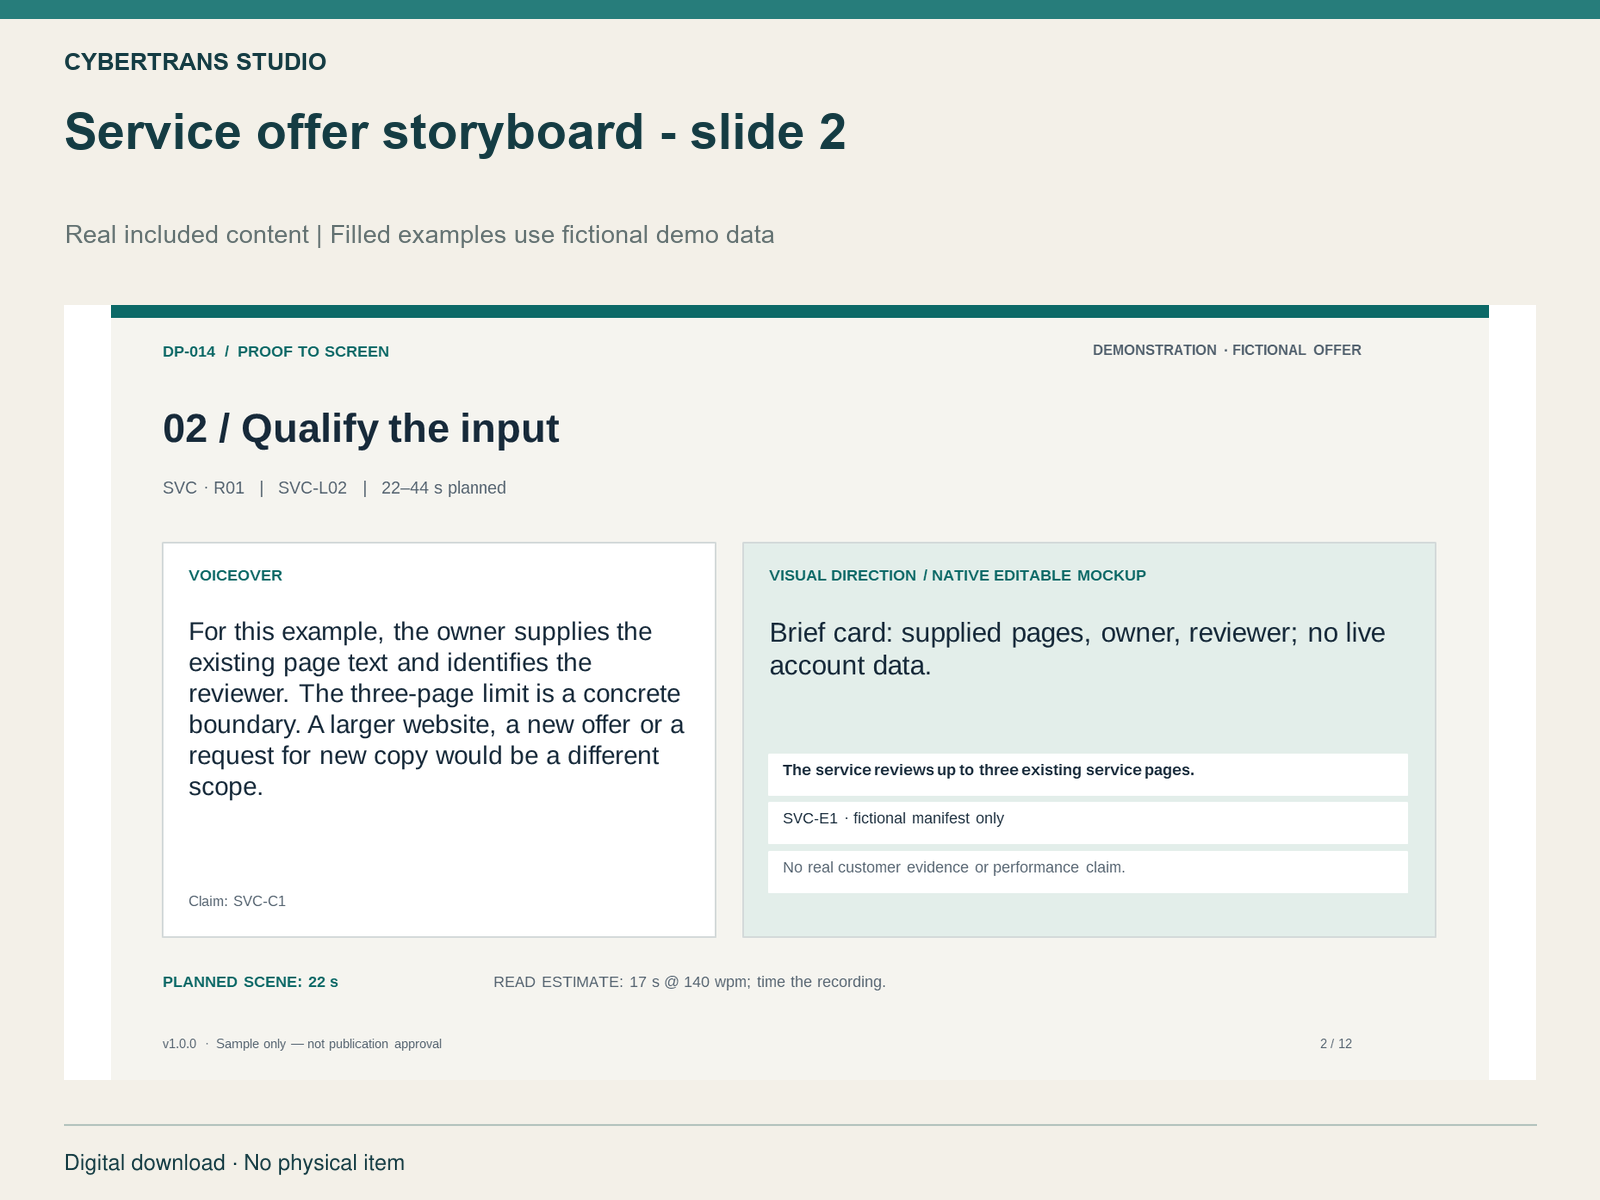1600x1200 pixels.
Task: Click row 'No real customer evidence or performance claim.'
Action: tap(1088, 872)
